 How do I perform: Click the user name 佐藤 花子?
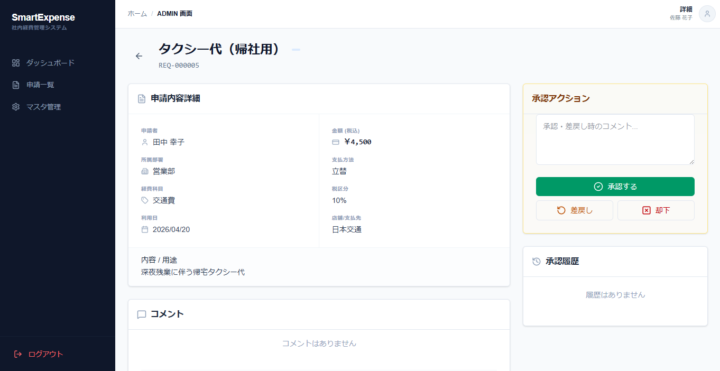(x=681, y=18)
